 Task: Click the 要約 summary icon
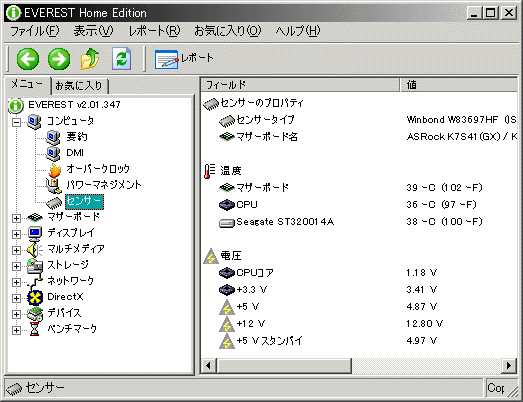[x=53, y=137]
